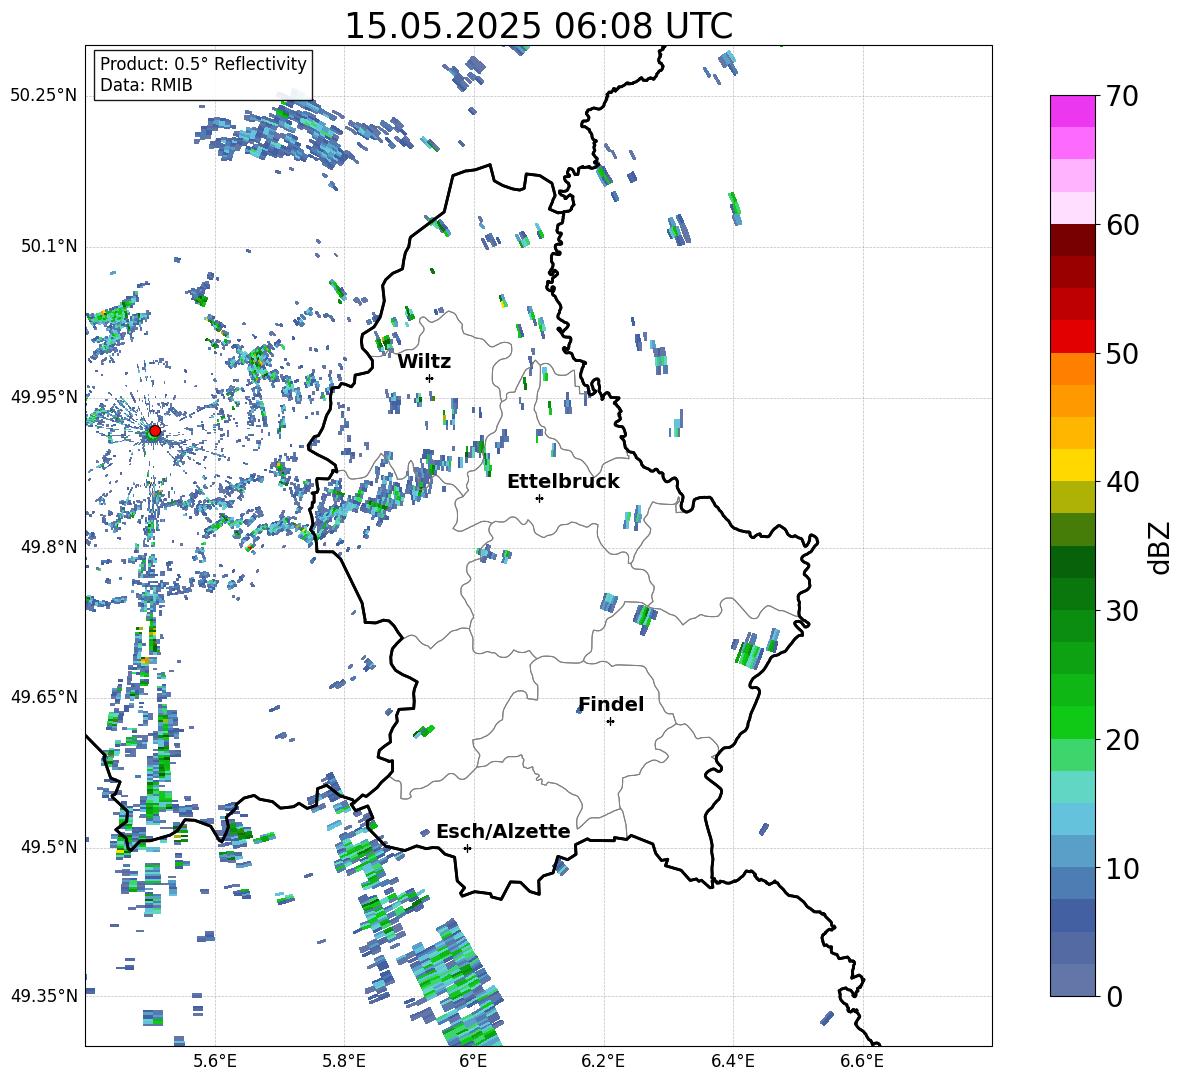Click 'Data: RMIB' text
Screen dimensions: 1184x1081
(146, 85)
